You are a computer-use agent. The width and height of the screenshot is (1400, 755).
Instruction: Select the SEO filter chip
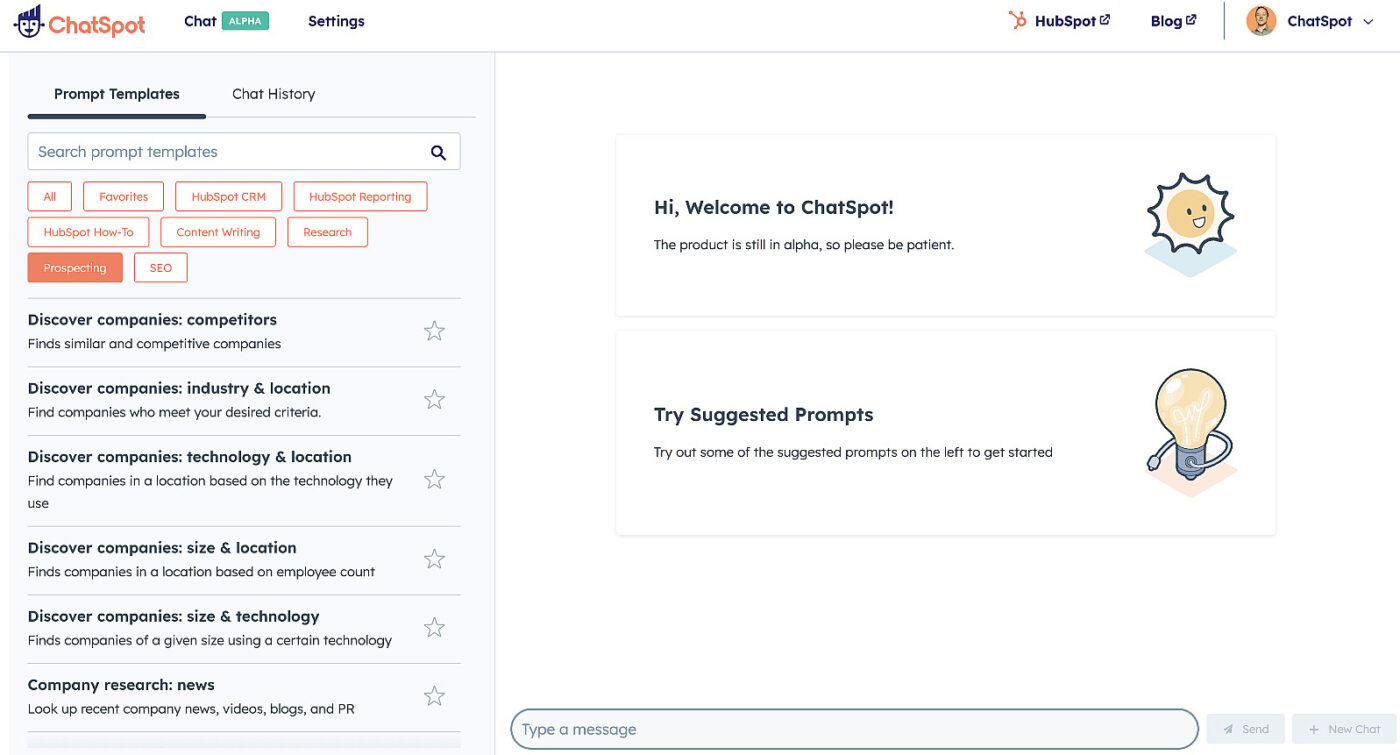point(161,268)
